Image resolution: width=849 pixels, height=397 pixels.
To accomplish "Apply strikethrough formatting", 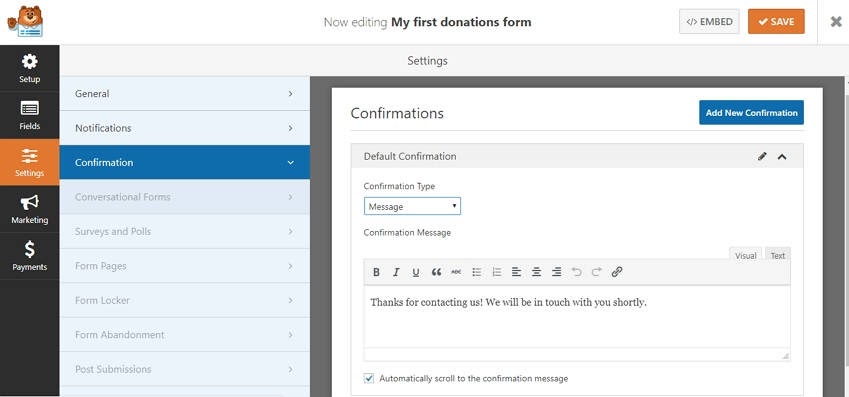I will point(456,272).
